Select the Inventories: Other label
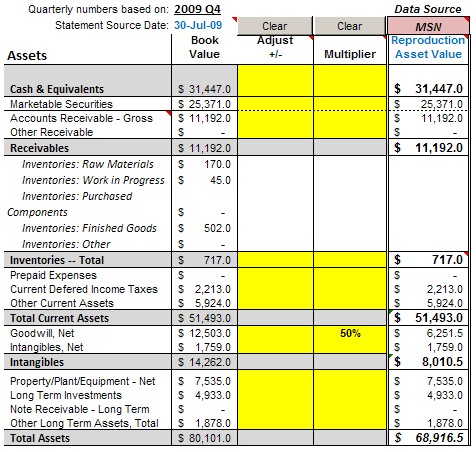476x452 pixels. (x=66, y=244)
